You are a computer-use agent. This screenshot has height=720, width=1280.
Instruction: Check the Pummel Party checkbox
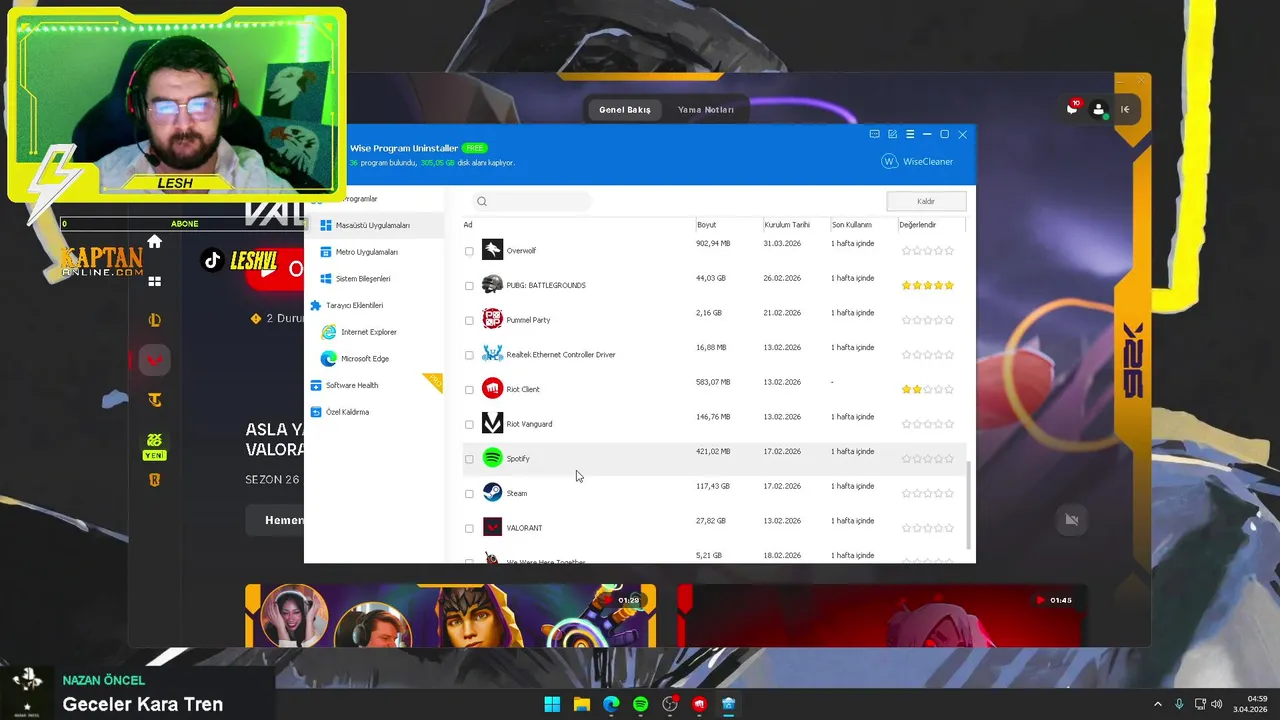tap(469, 320)
